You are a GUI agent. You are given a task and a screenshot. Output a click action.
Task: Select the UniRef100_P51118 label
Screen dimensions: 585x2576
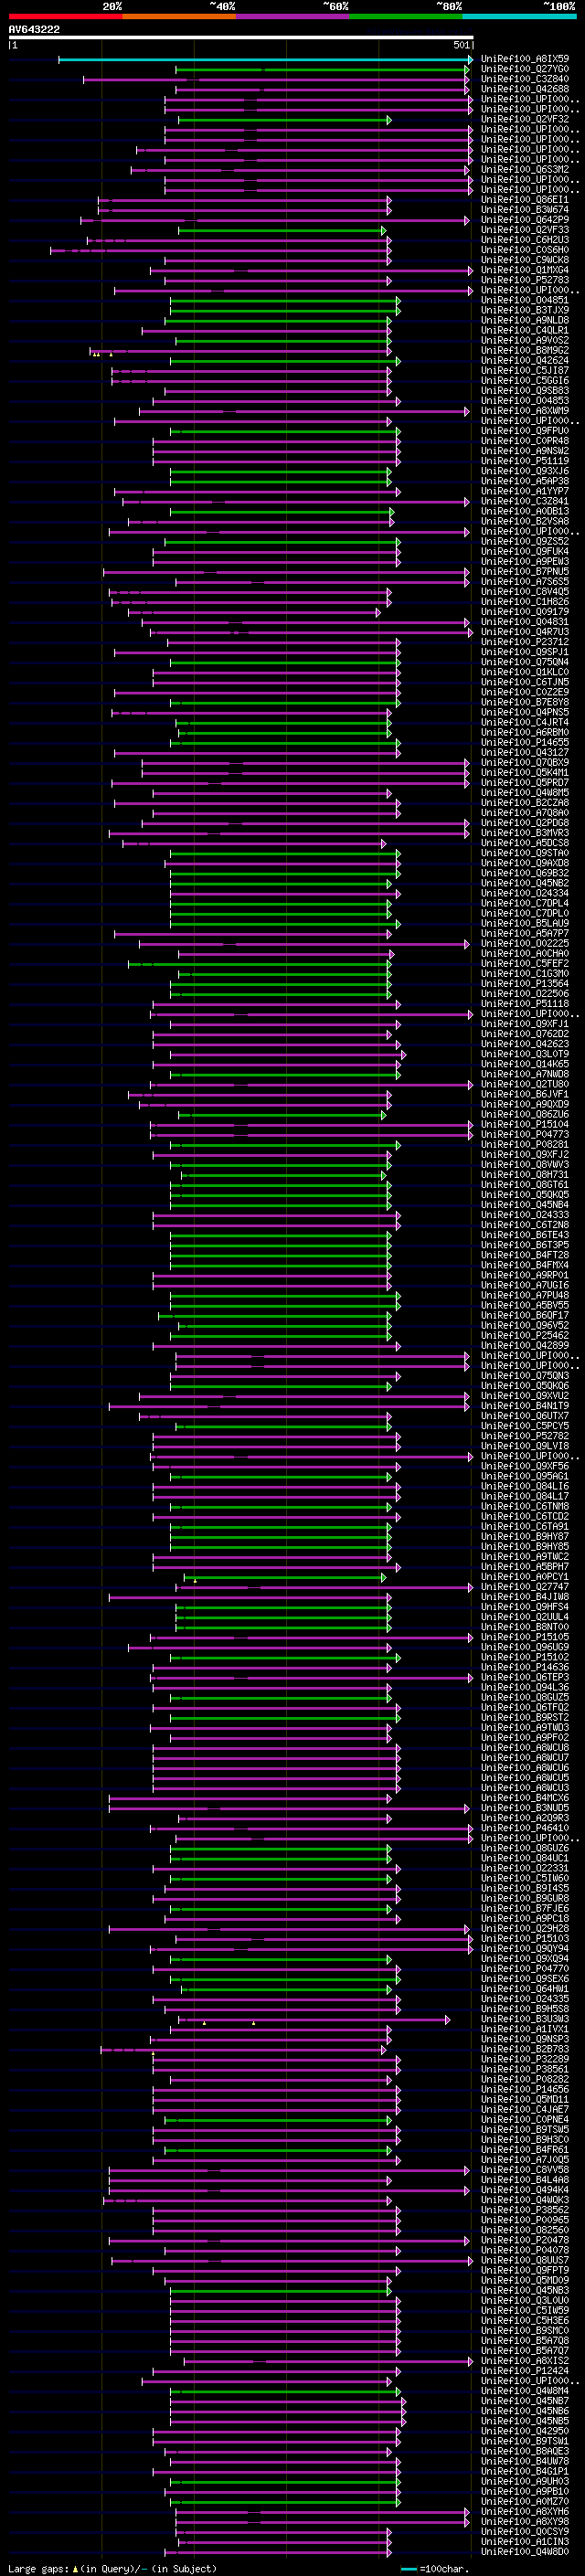click(x=525, y=1004)
